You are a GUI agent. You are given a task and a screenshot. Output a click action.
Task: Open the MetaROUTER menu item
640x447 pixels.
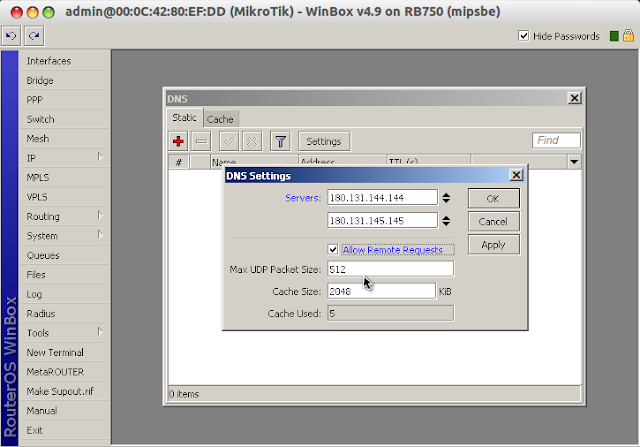(x=64, y=372)
